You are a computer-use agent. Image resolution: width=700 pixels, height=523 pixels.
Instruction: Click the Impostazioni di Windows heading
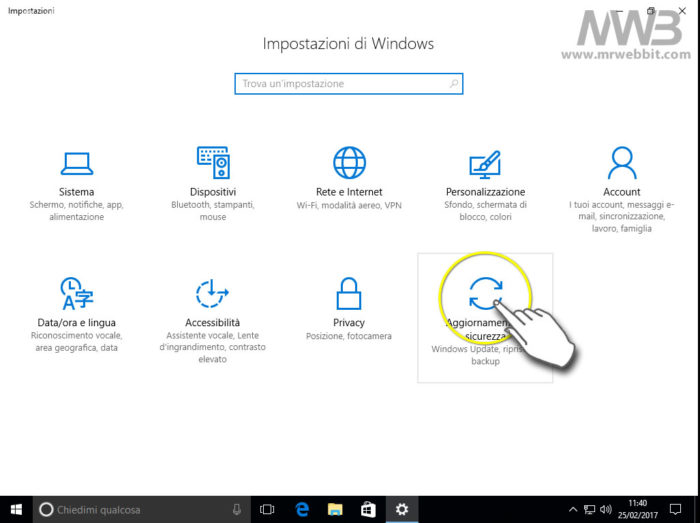pos(348,44)
